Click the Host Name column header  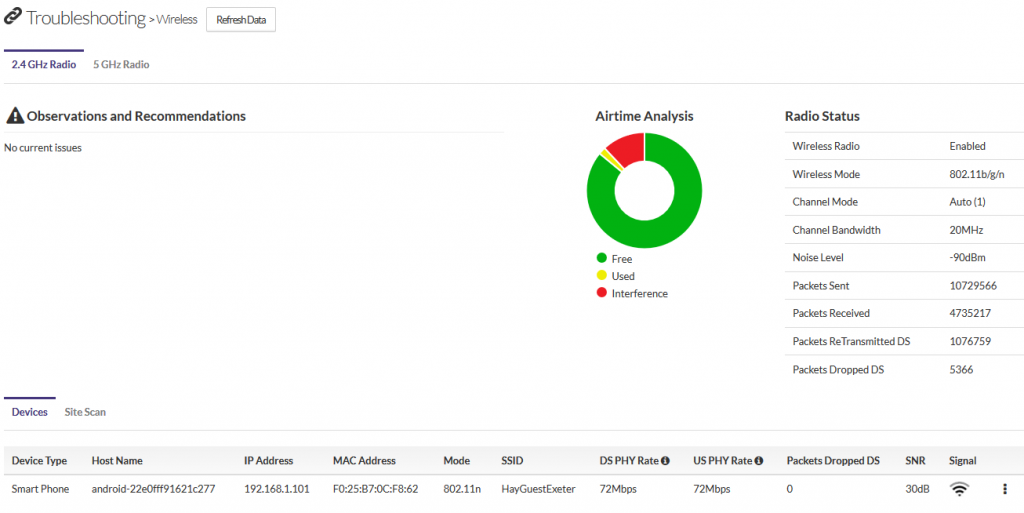click(117, 461)
